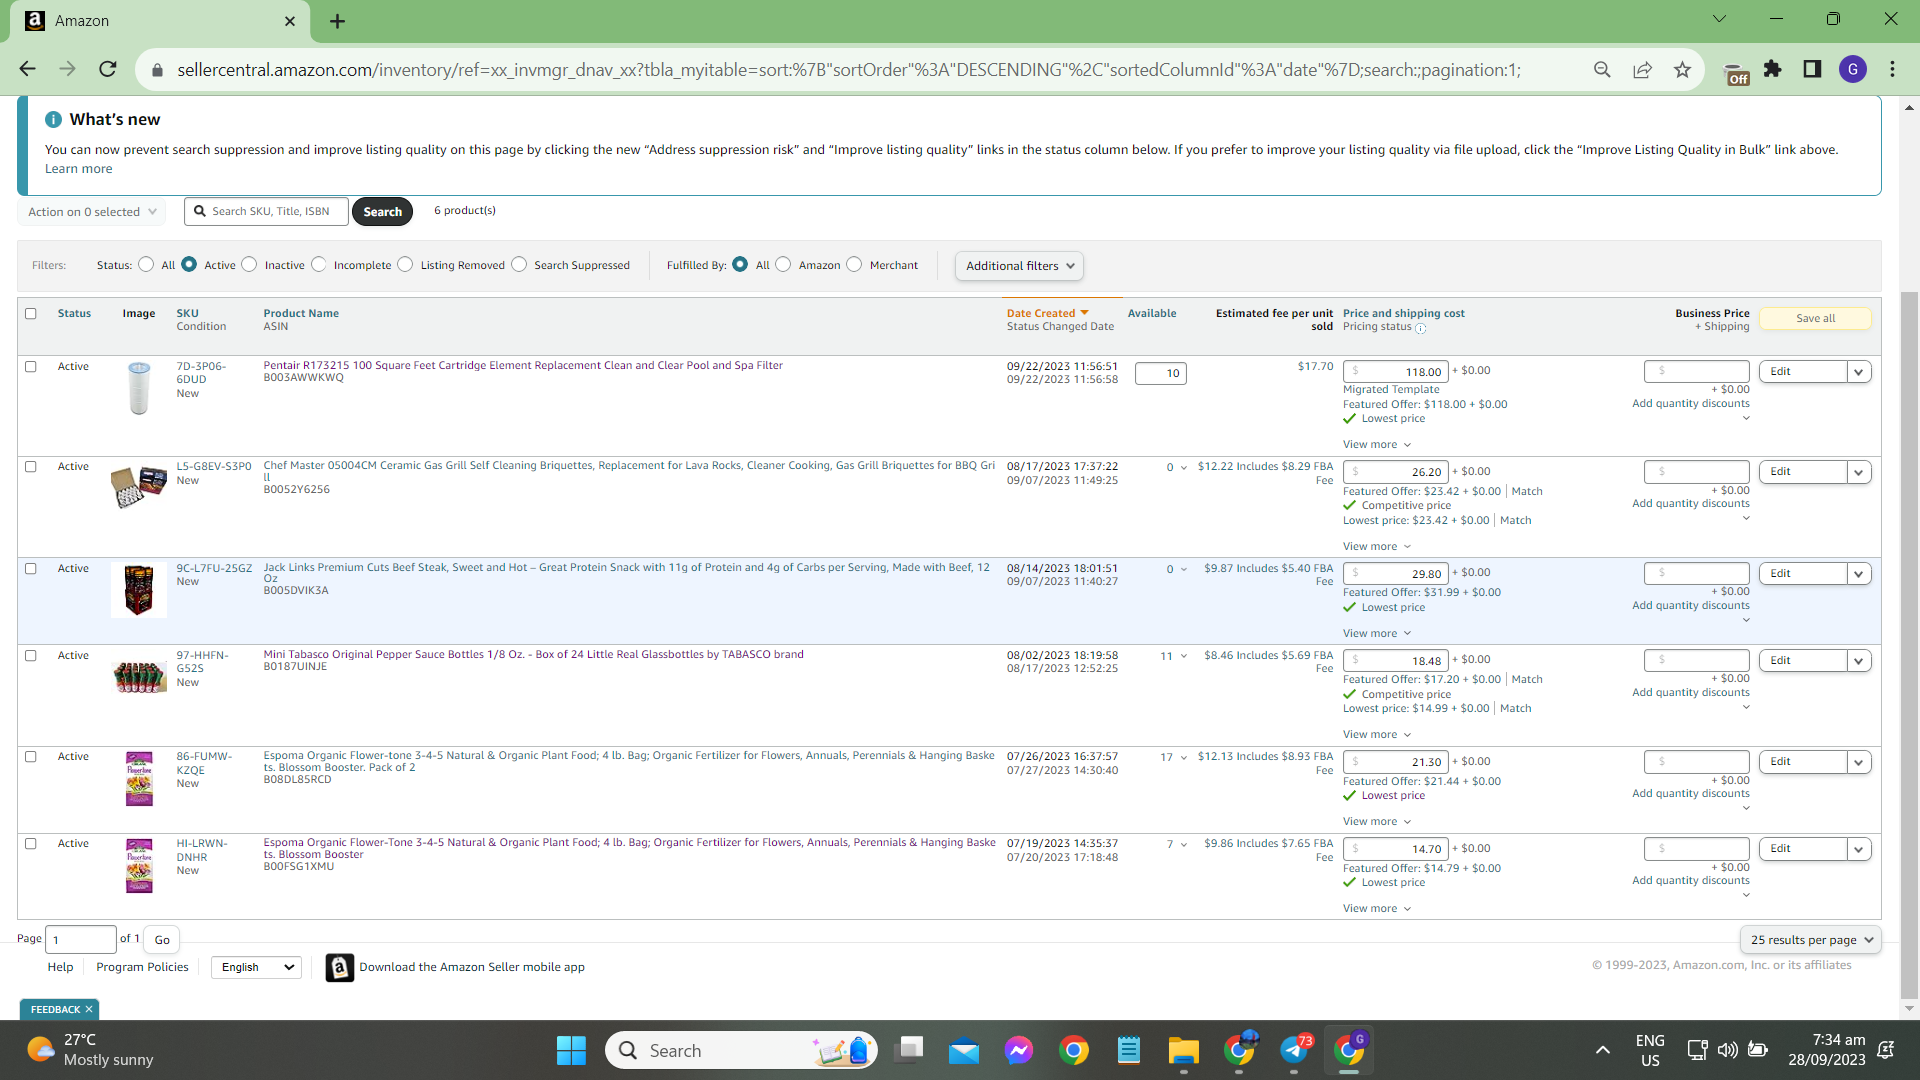Expand available quantity arrow for Tabasco row
Image resolution: width=1920 pixels, height=1080 pixels.
pos(1184,656)
